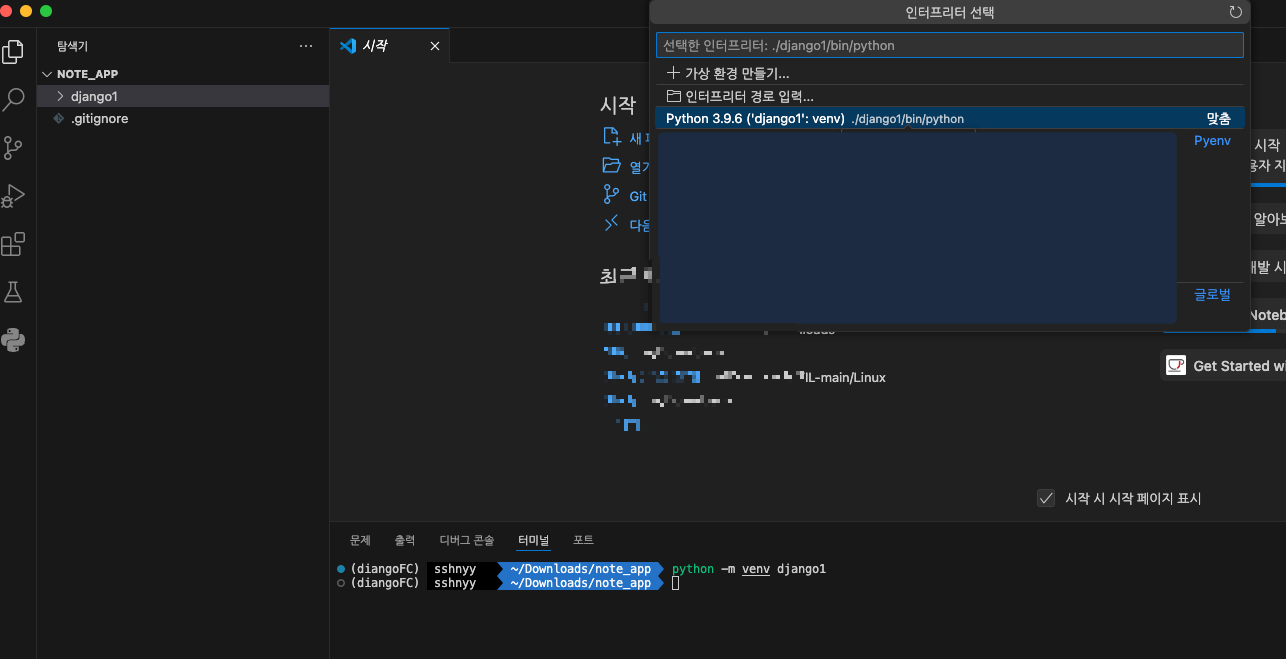Open the Python view in activity bar
The image size is (1286, 659).
coord(13,340)
